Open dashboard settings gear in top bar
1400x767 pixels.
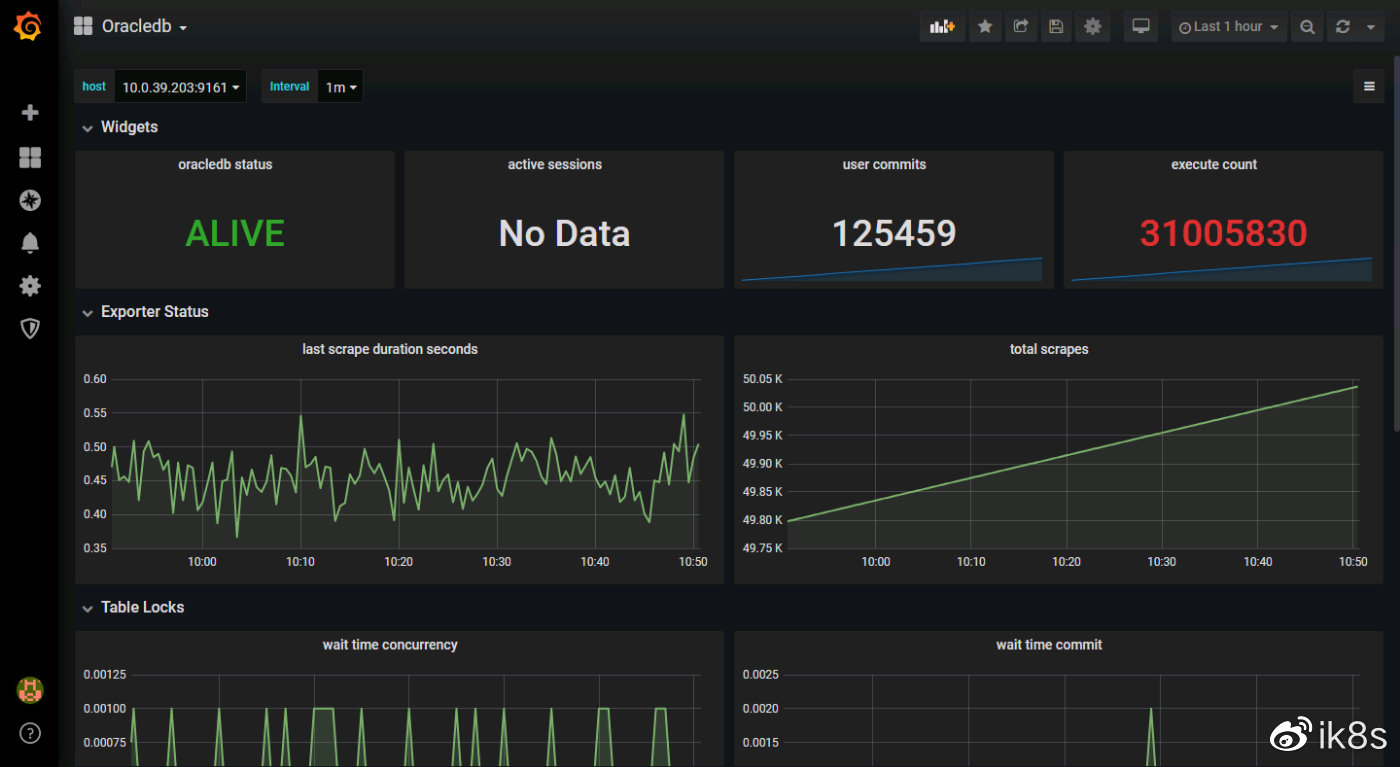pyautogui.click(x=1092, y=27)
